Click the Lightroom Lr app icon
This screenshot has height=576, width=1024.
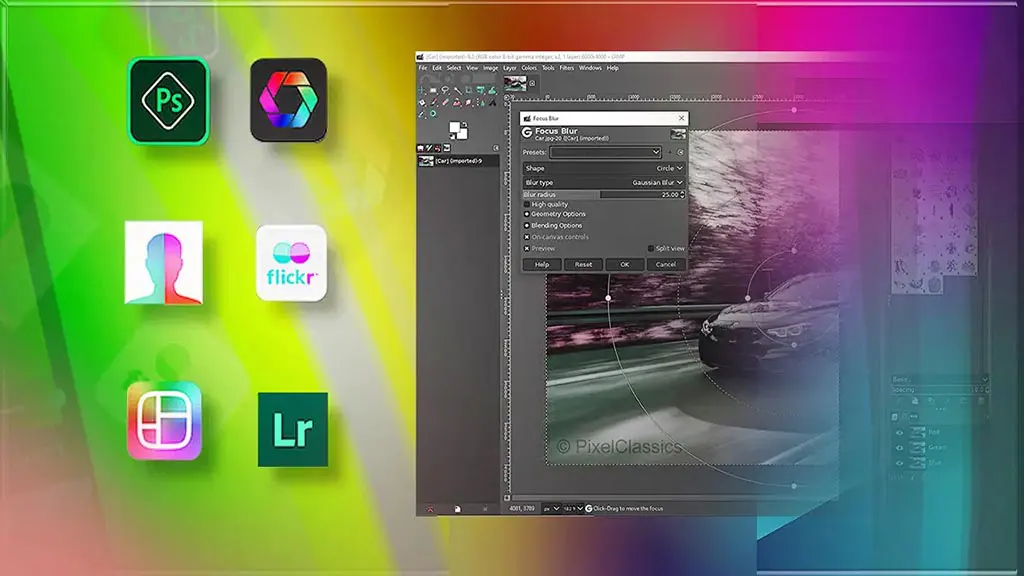293,430
